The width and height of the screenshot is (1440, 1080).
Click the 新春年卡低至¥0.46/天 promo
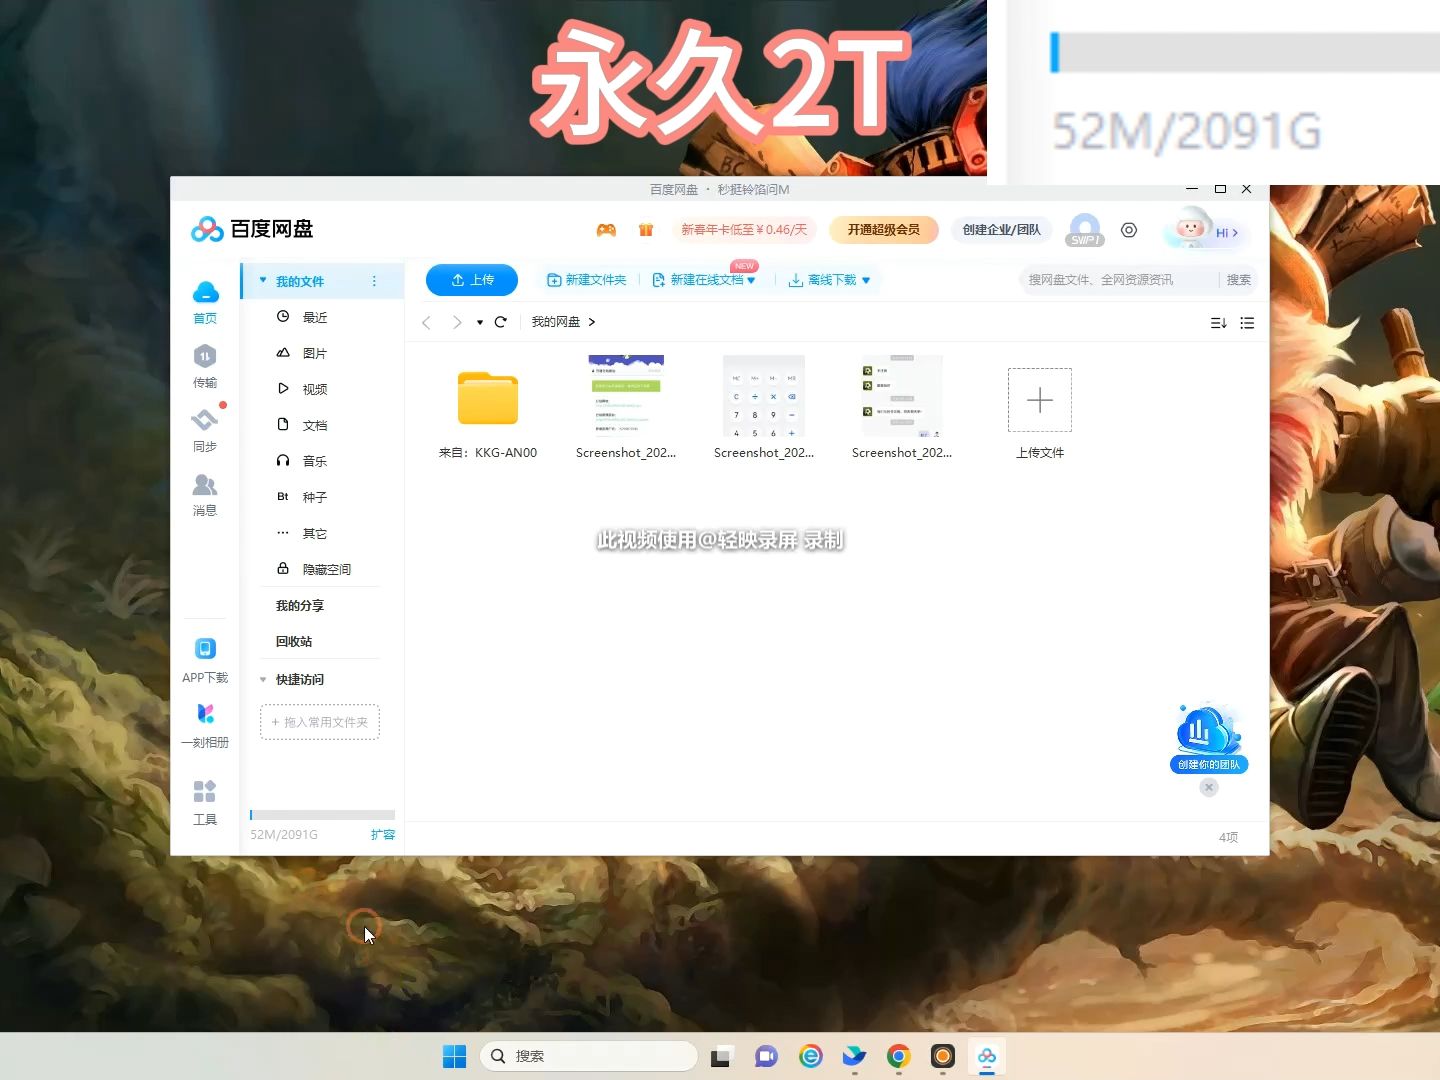click(x=744, y=230)
